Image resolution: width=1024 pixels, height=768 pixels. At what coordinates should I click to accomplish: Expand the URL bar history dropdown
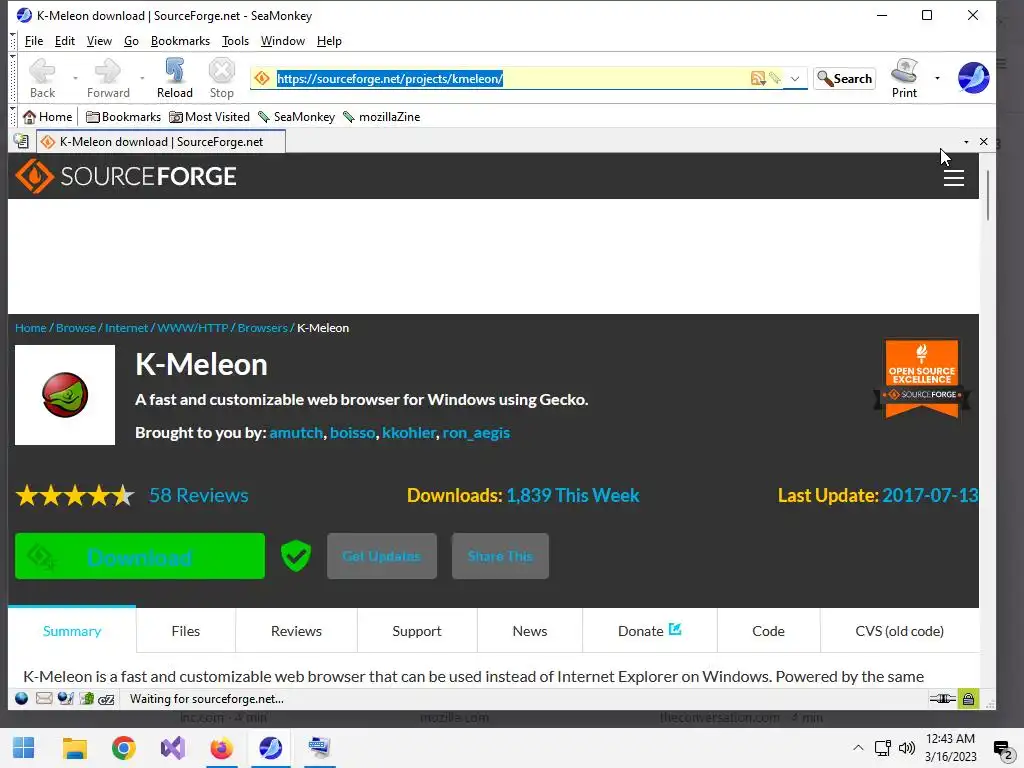click(x=795, y=78)
